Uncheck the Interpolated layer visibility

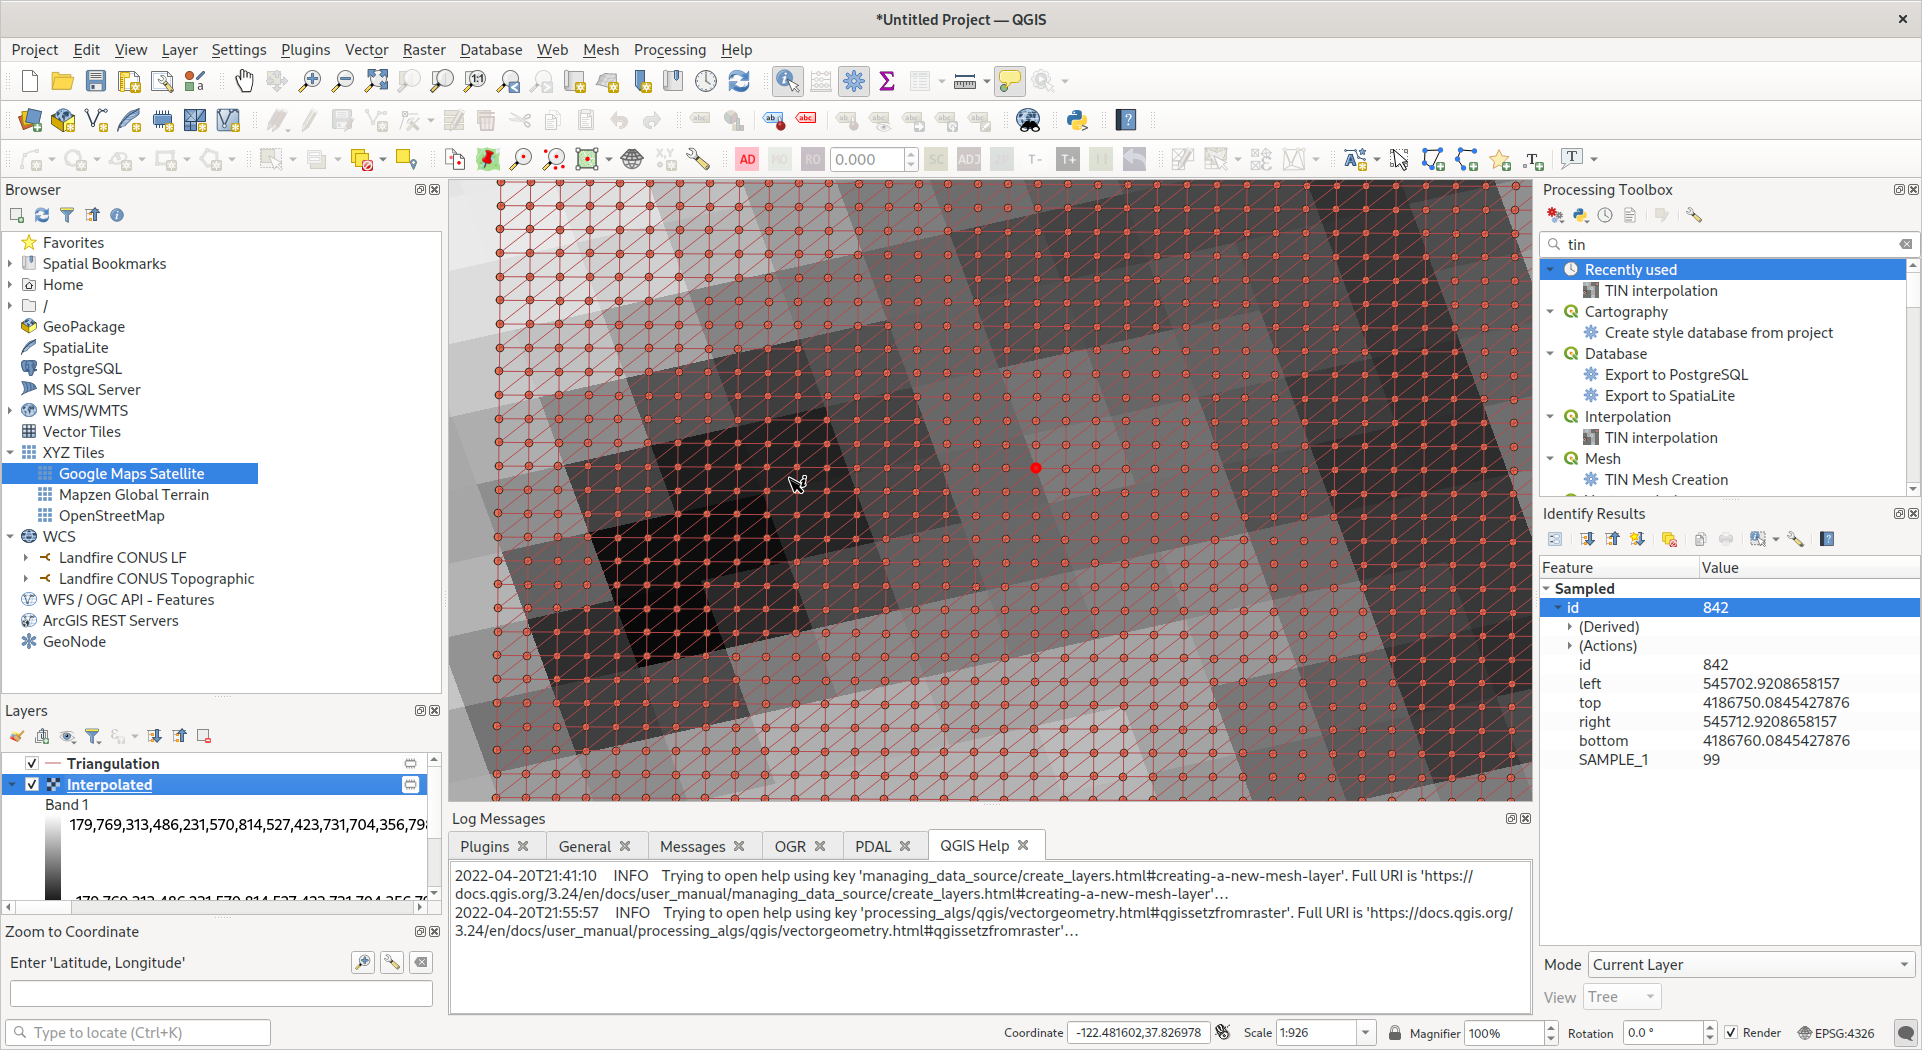click(x=31, y=784)
